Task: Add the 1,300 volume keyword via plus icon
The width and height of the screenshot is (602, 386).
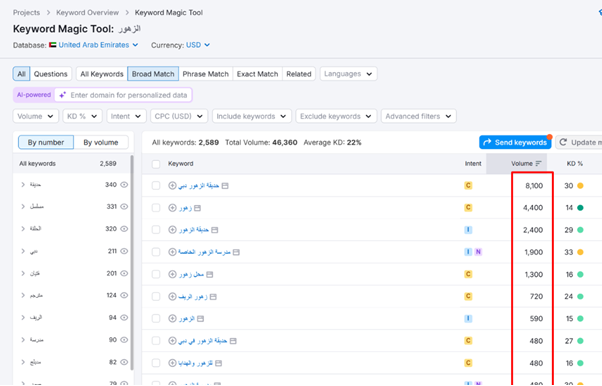Action: 172,274
